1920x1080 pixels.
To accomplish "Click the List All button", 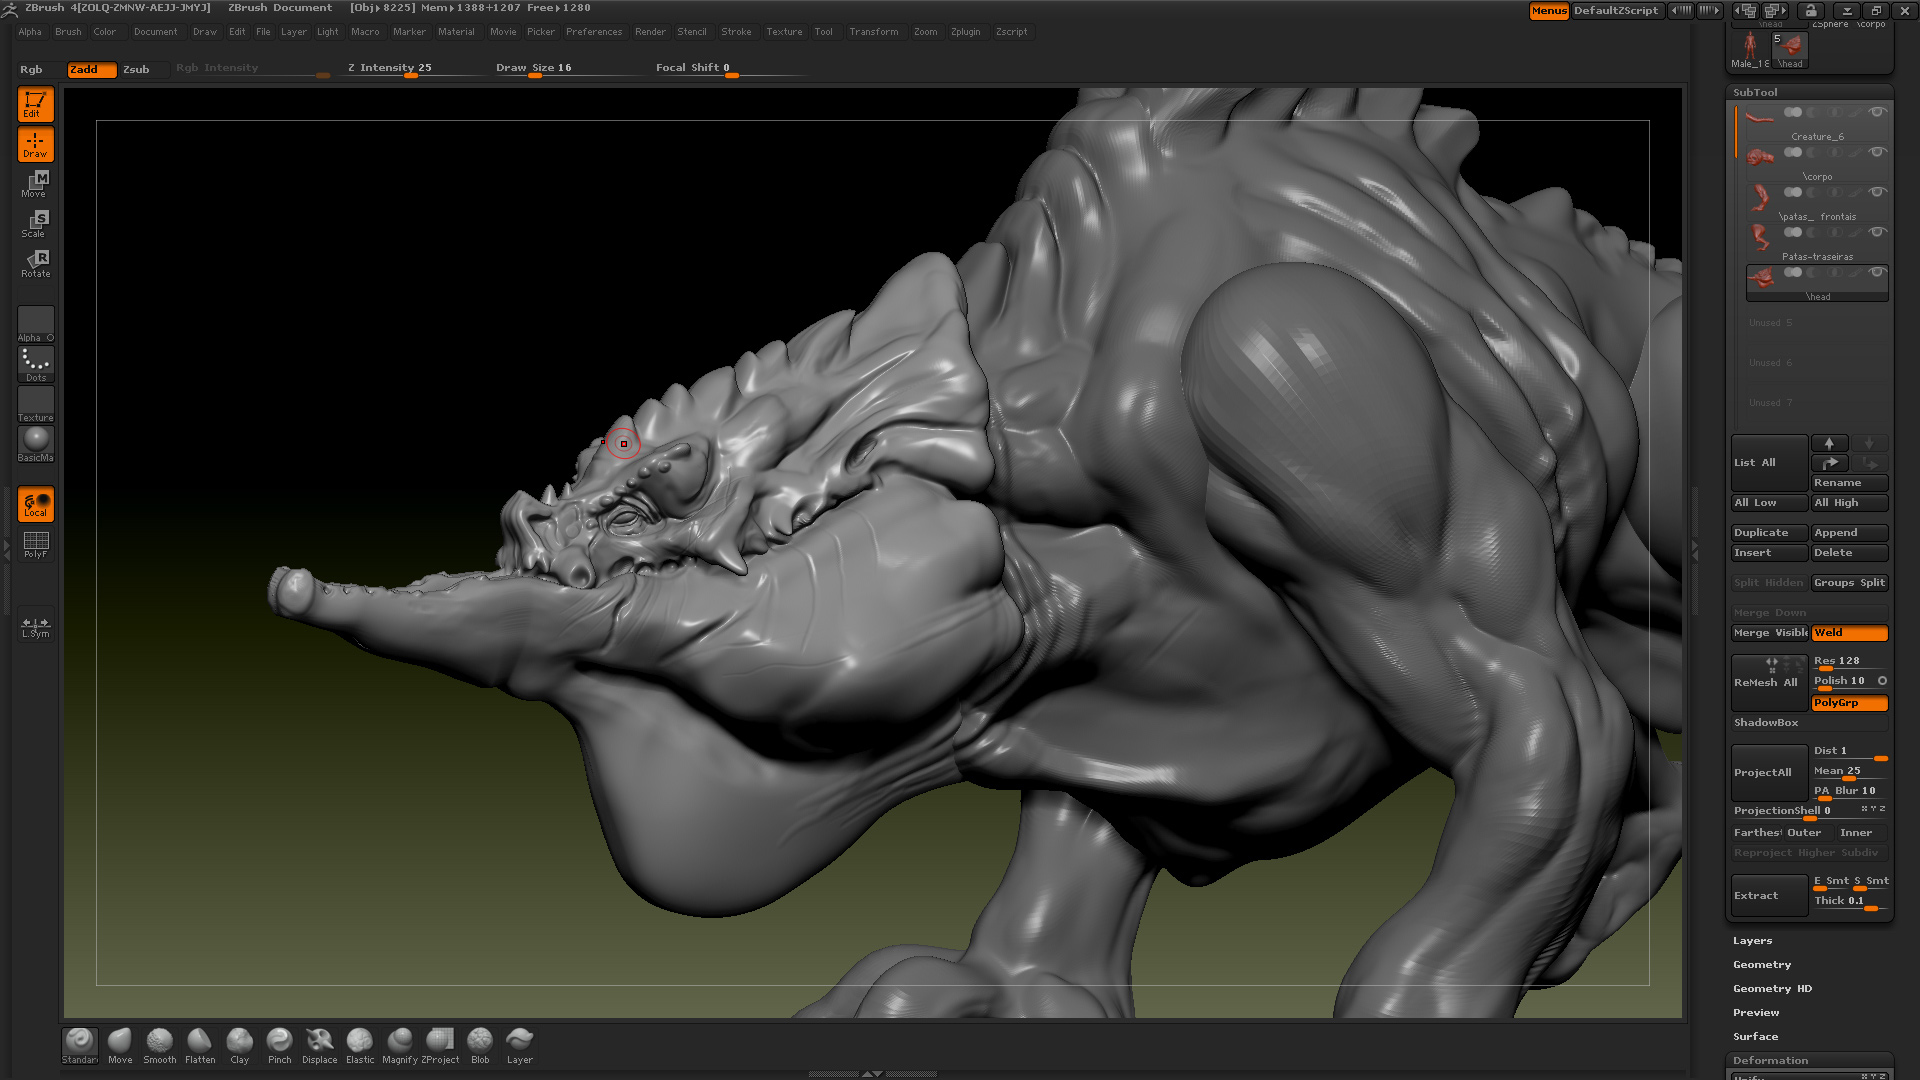I will [x=1768, y=463].
